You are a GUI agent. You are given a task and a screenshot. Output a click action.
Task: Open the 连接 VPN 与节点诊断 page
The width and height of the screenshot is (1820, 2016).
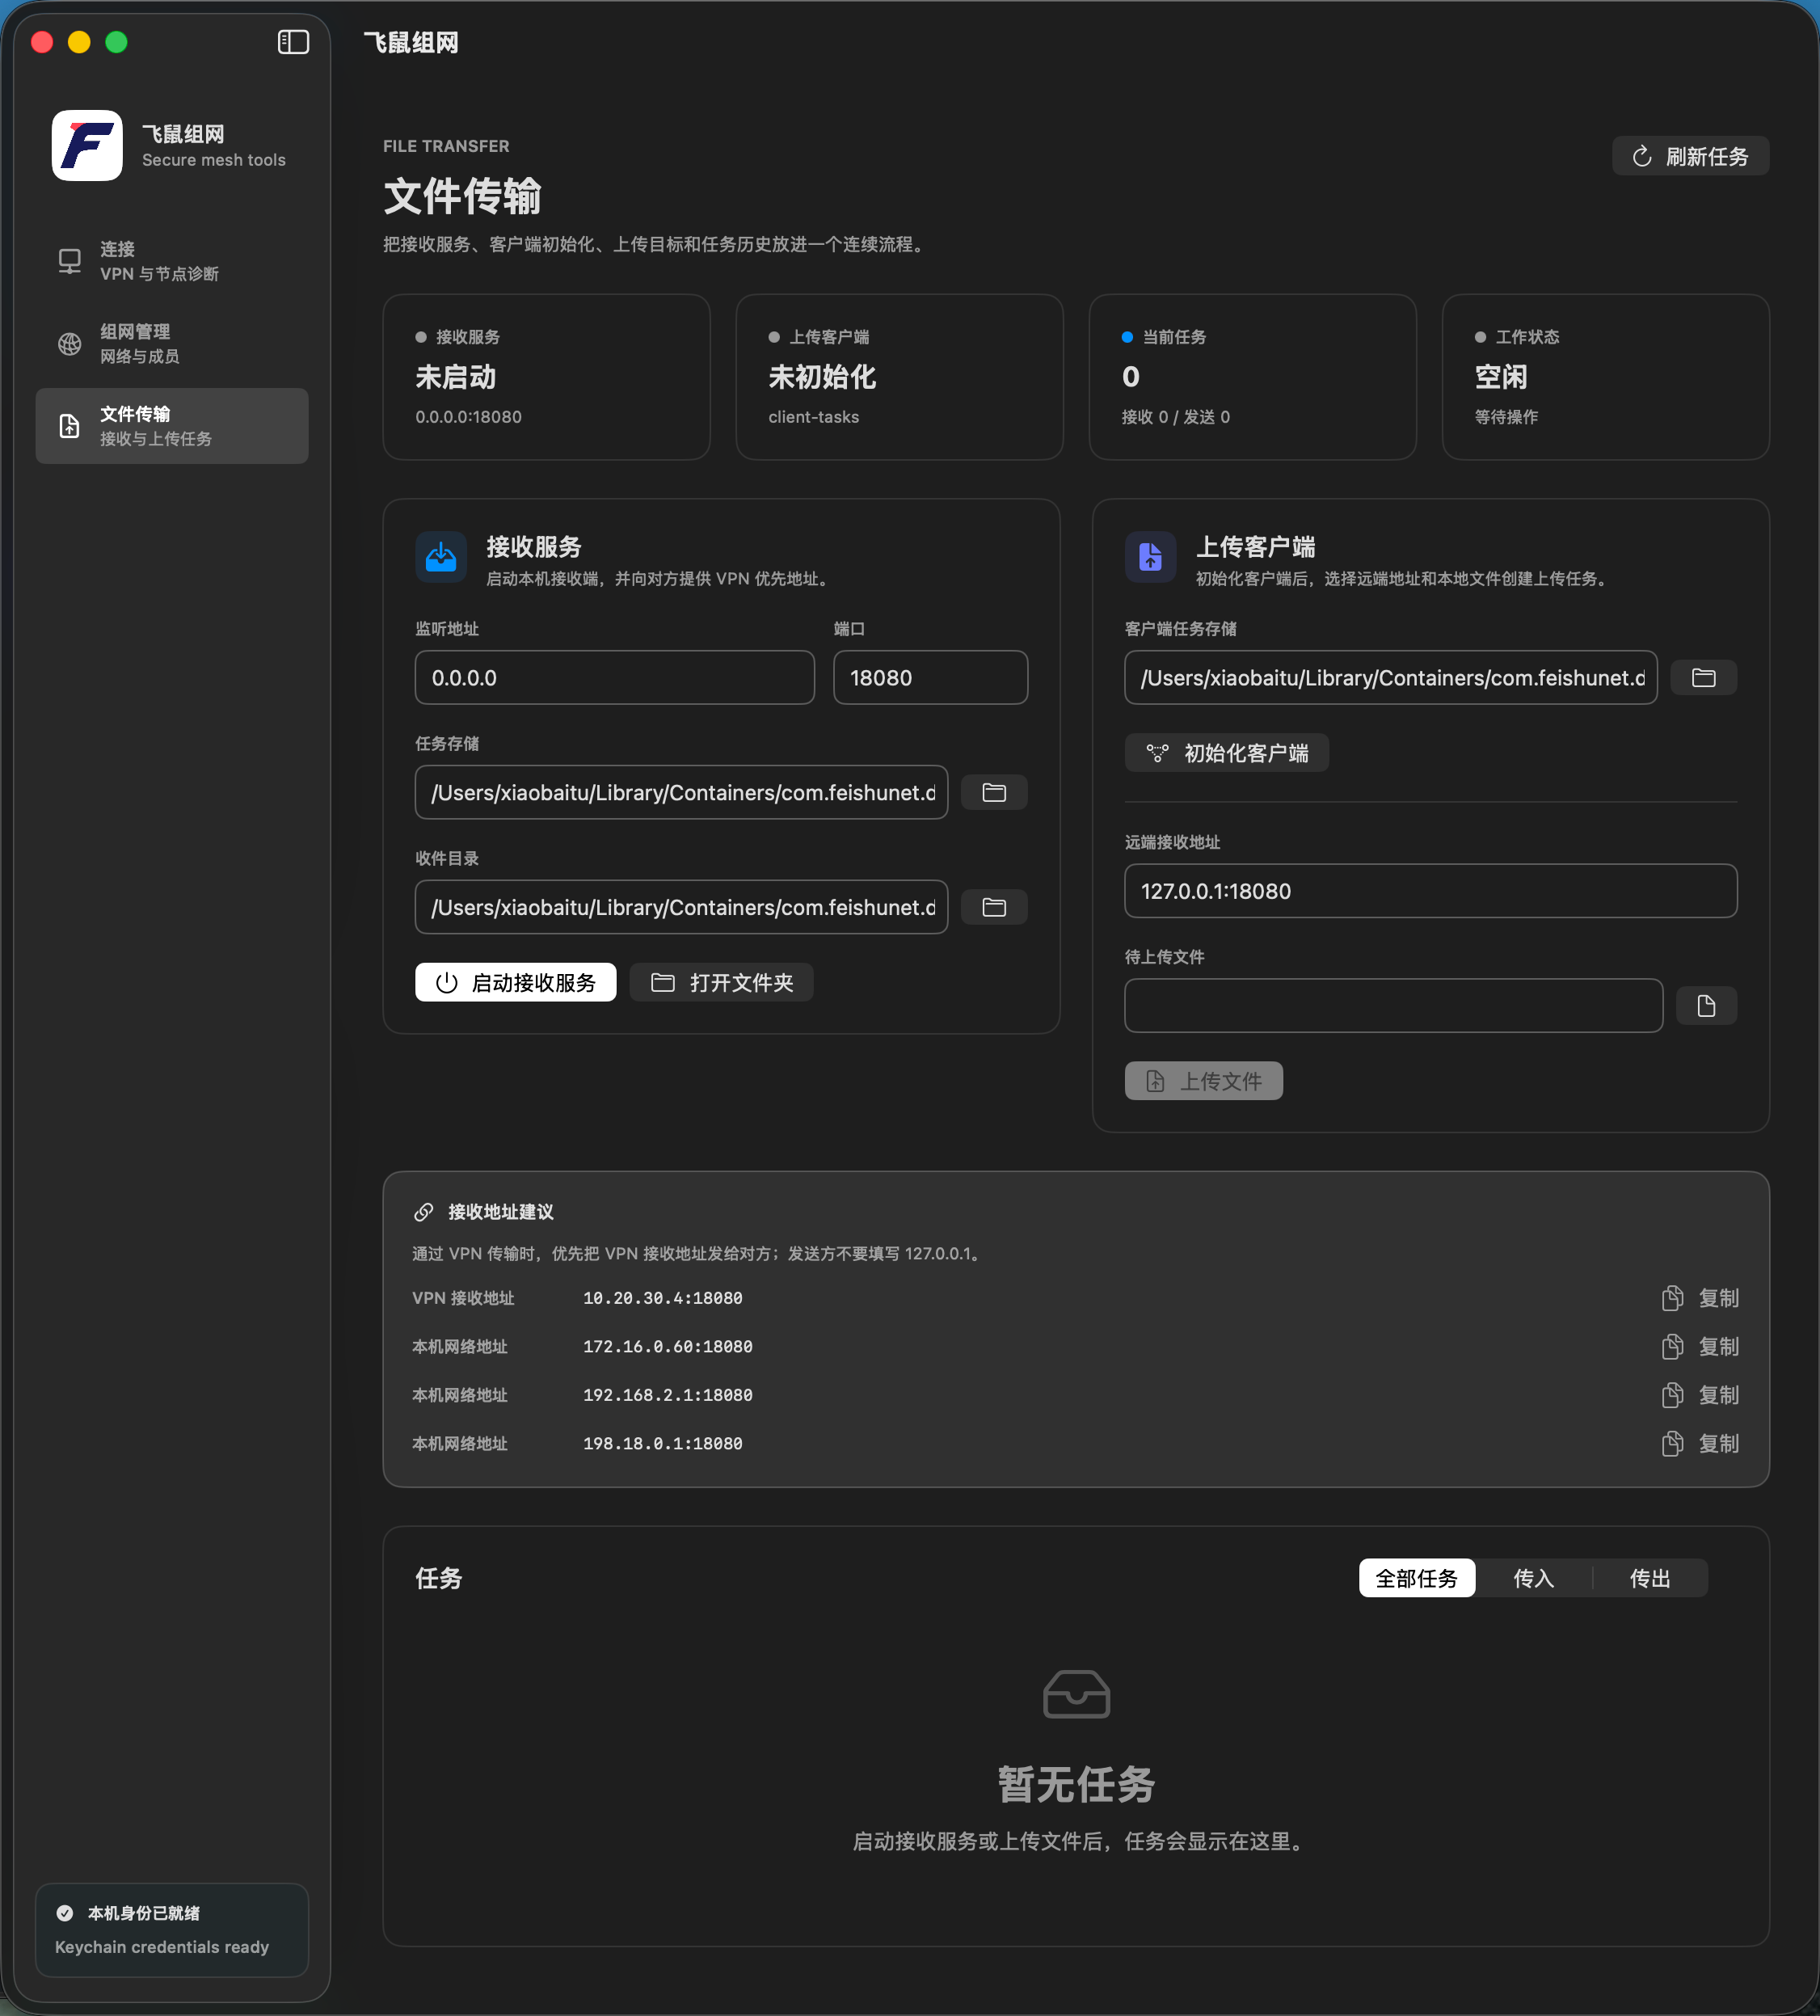coord(172,261)
